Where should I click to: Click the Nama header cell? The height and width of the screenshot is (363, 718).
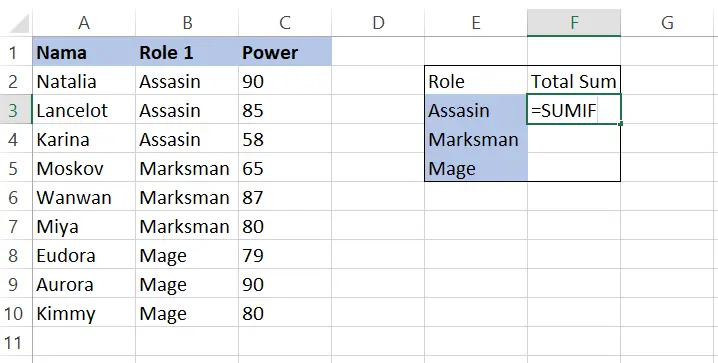pos(84,52)
